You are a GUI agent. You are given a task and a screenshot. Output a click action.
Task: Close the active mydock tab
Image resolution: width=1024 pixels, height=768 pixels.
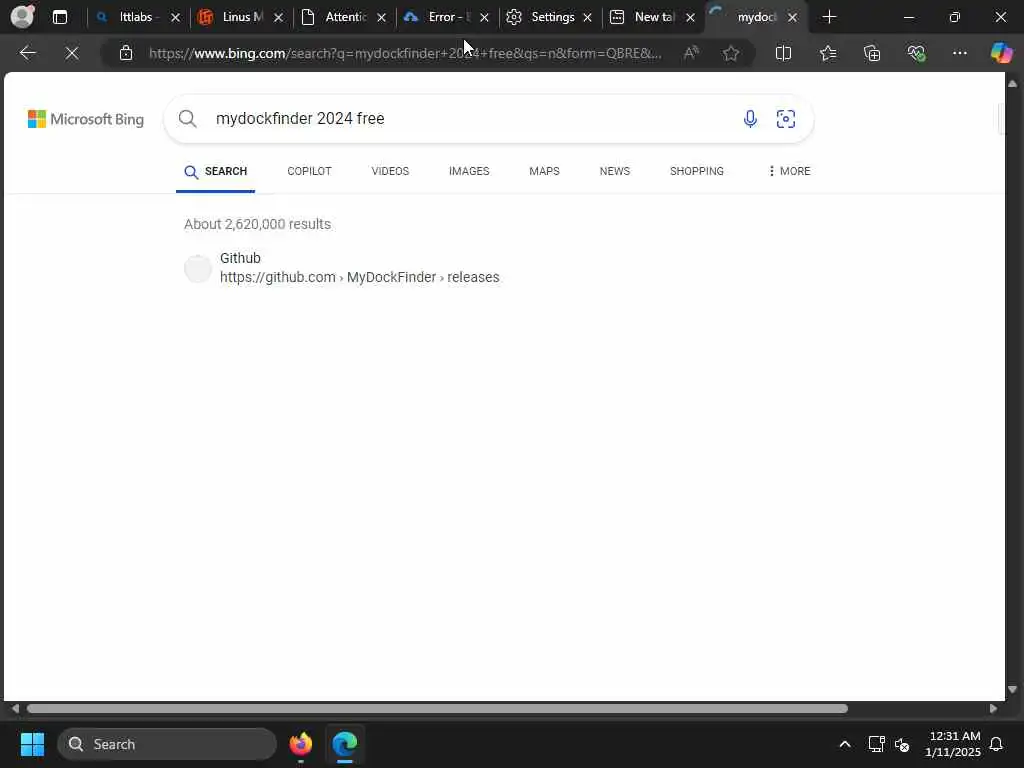coord(792,18)
